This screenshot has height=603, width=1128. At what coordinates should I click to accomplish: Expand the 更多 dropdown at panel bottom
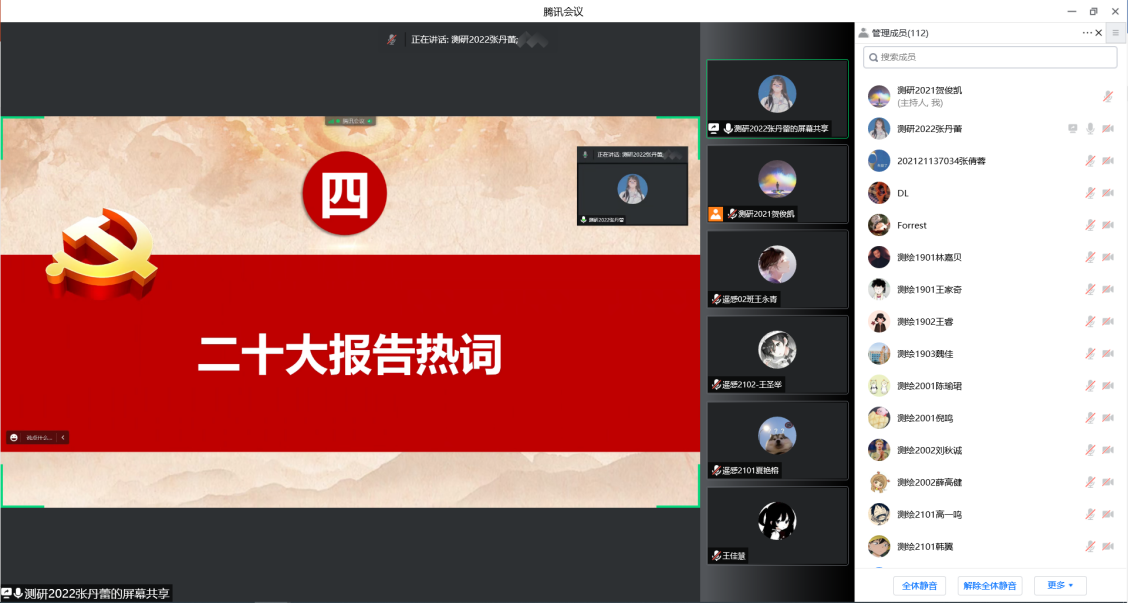pos(1060,585)
